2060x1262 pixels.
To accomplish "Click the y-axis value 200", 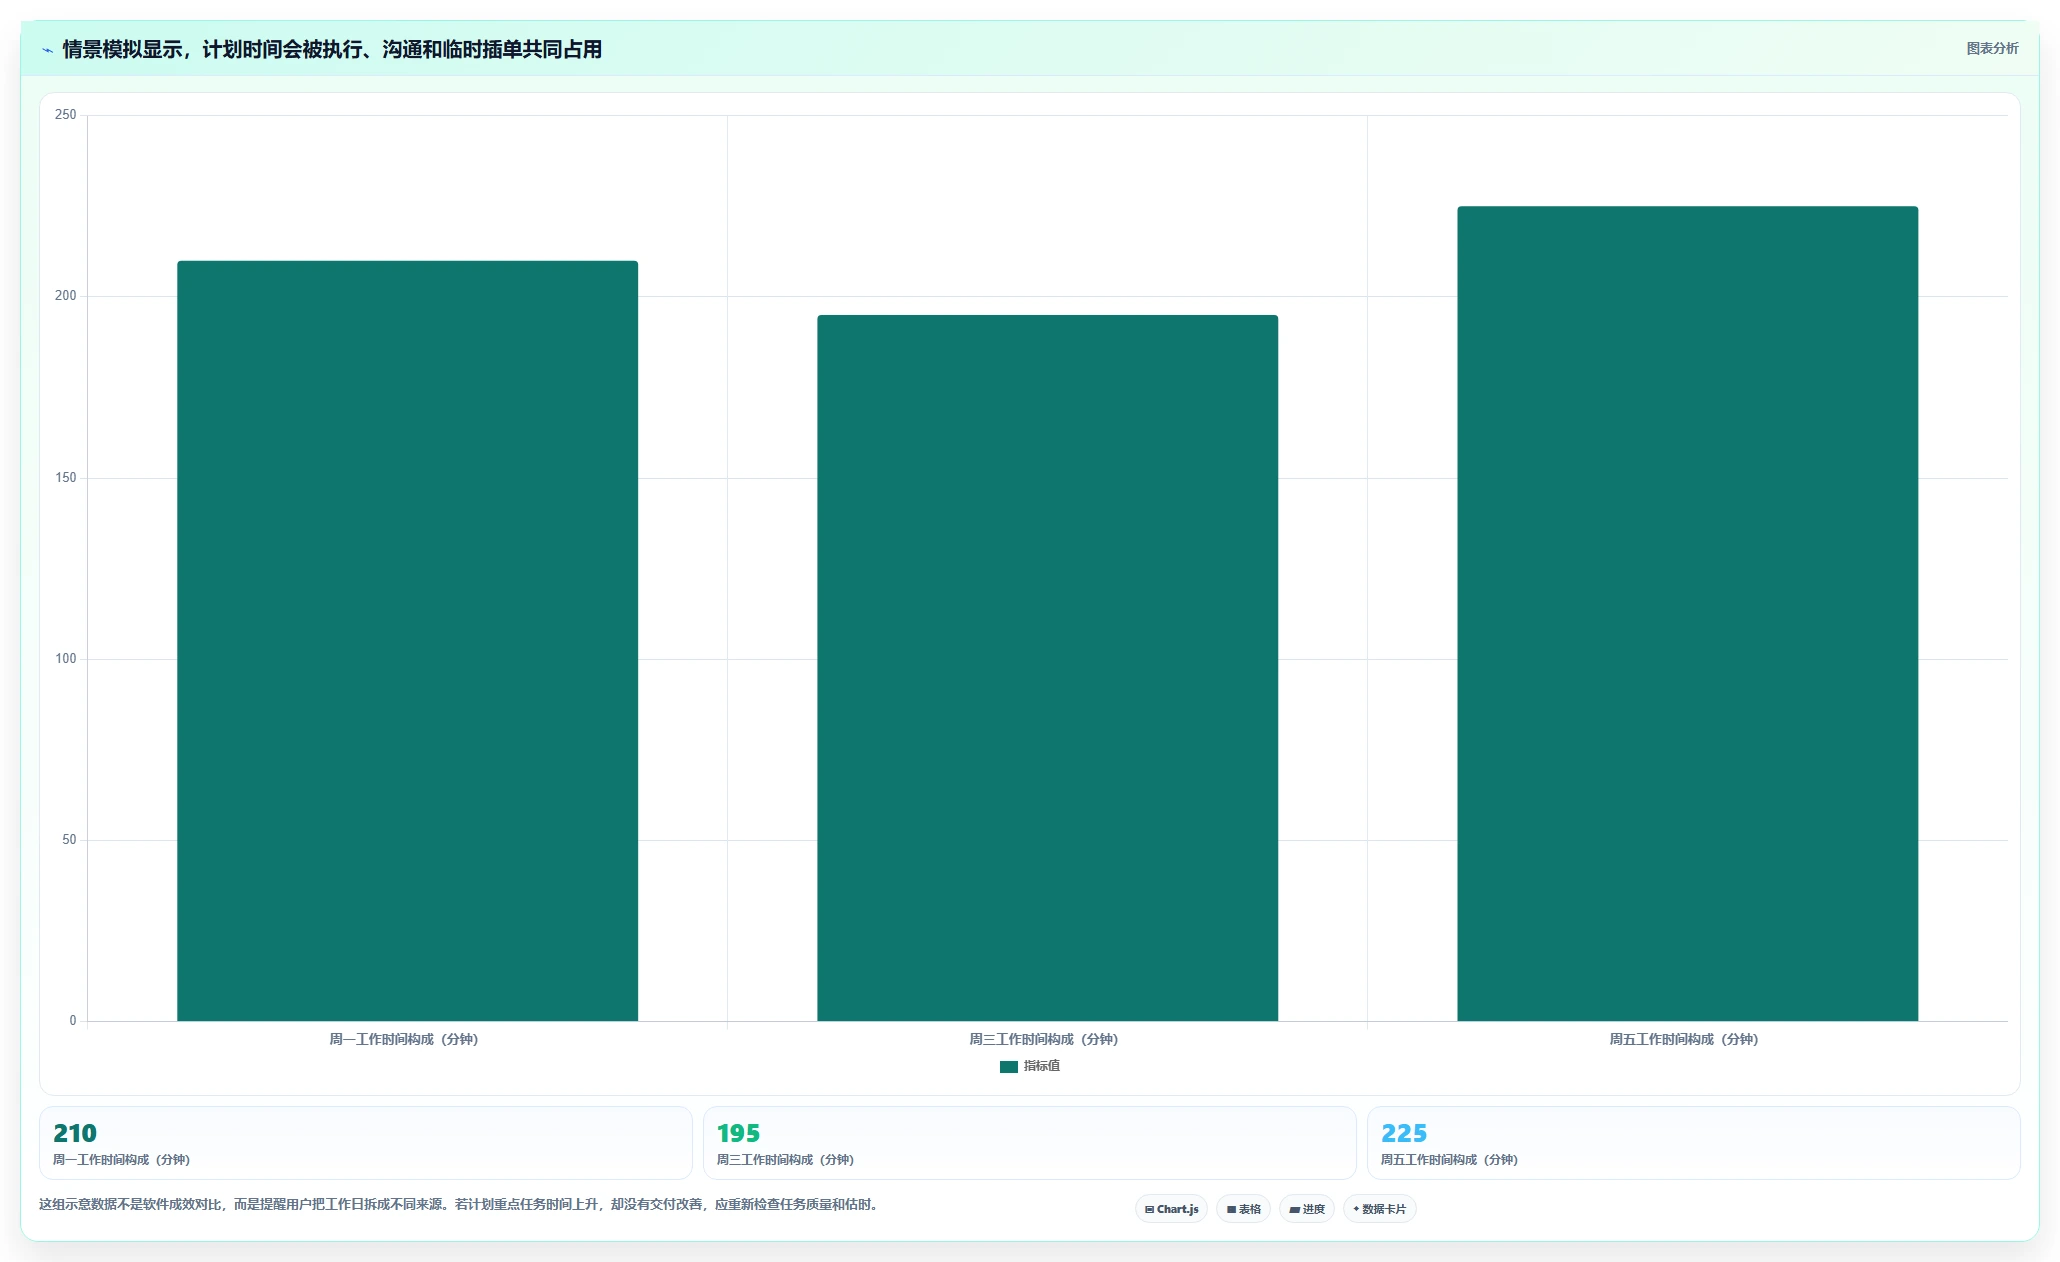I will (x=65, y=296).
